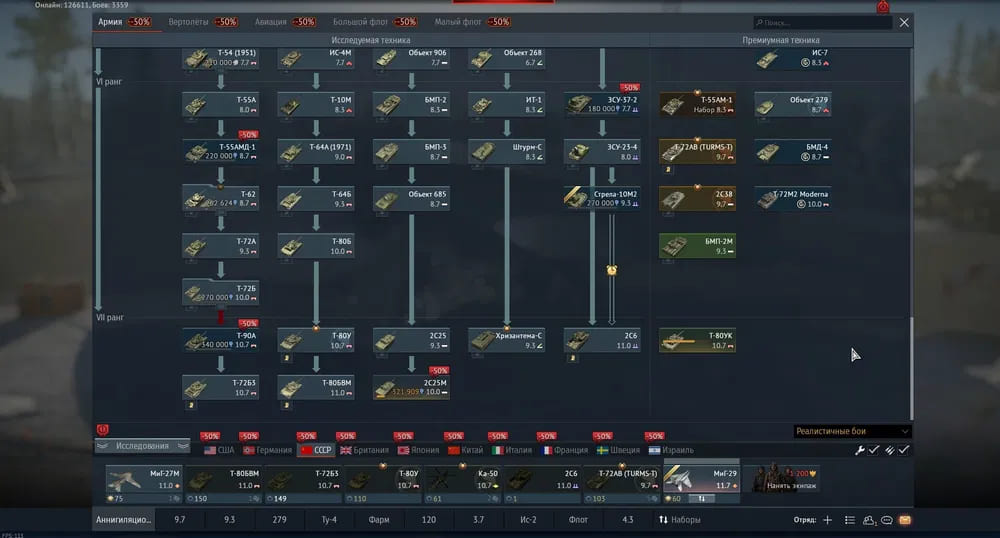Open the chat bubble icon

(x=886, y=520)
